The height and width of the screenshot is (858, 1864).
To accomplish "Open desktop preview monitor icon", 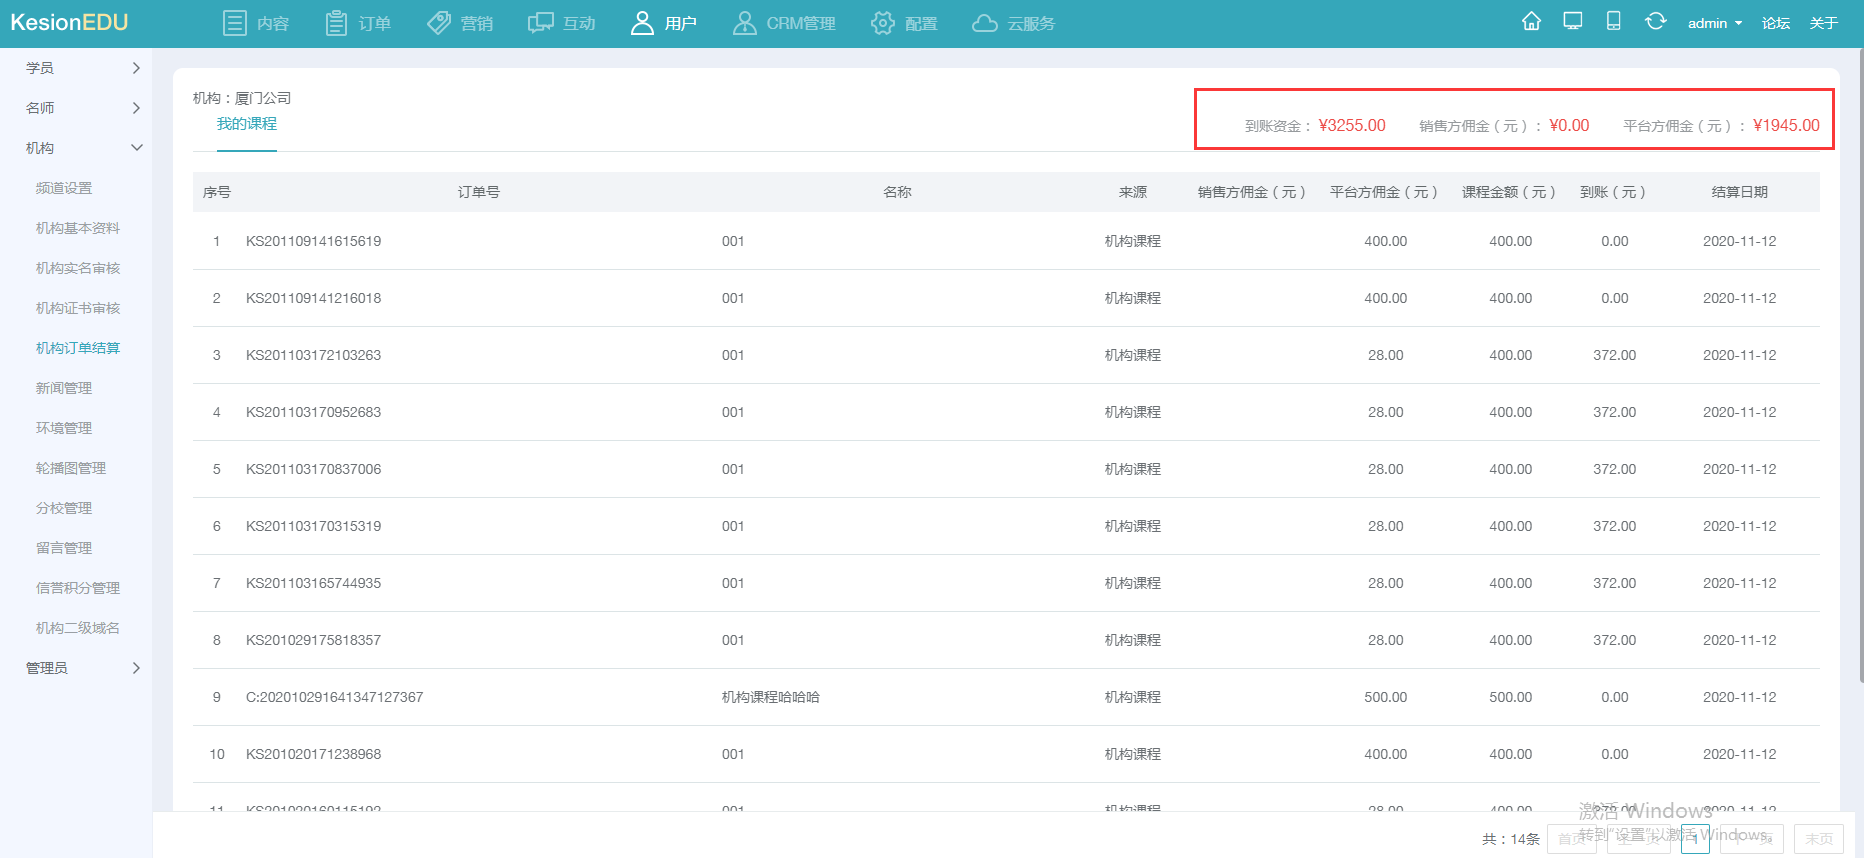I will tap(1572, 22).
